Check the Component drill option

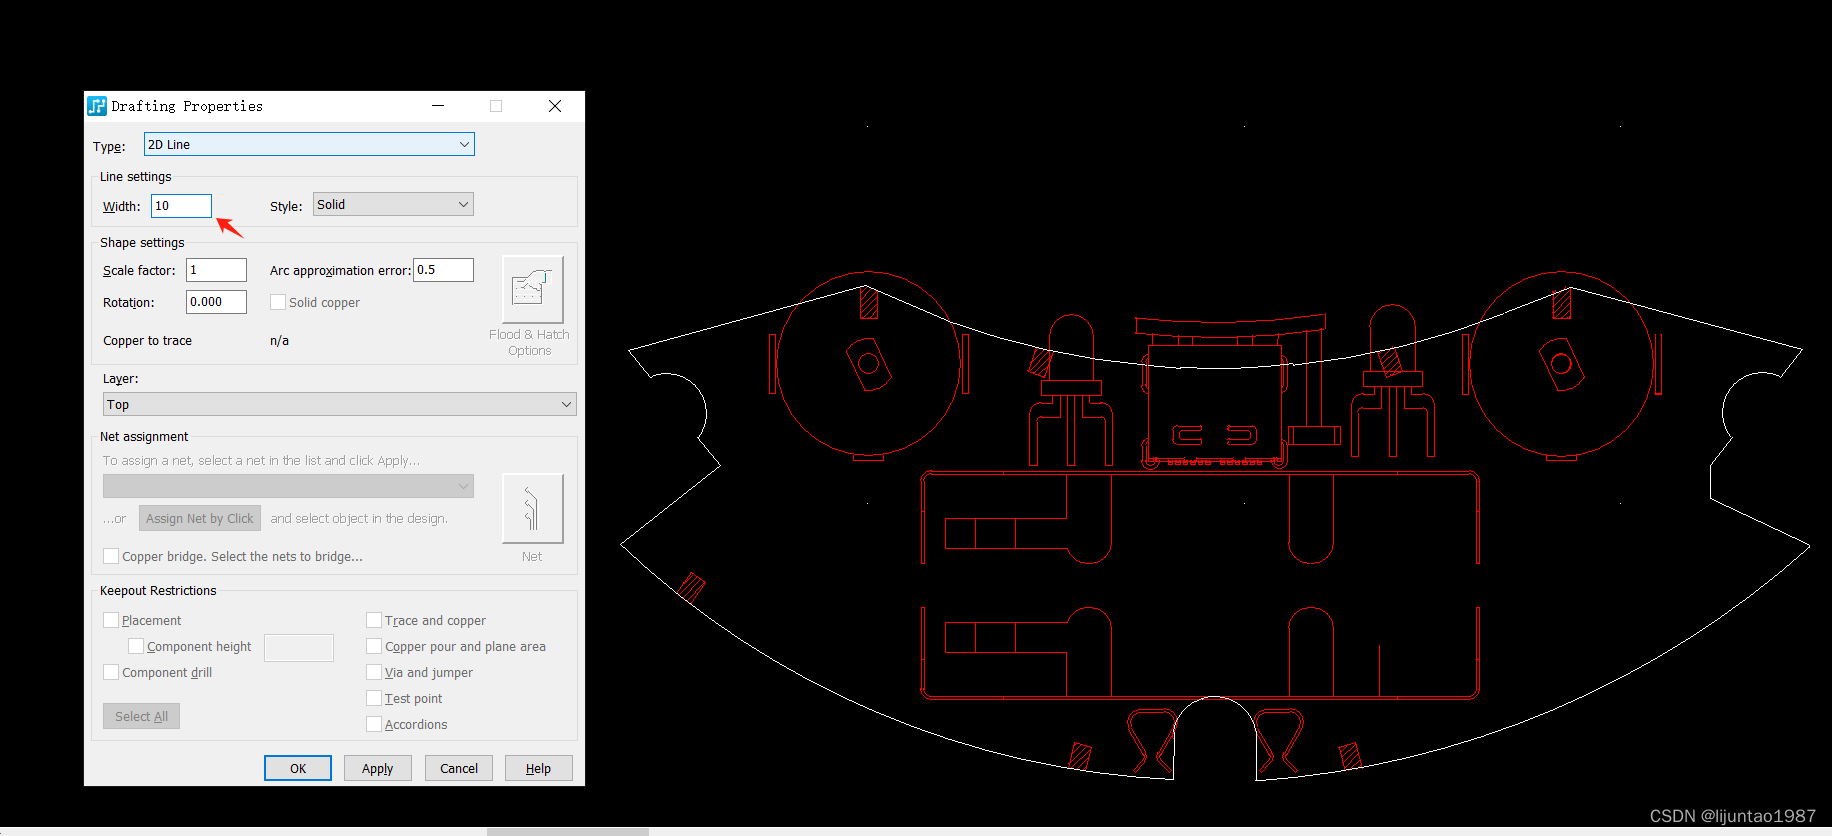111,672
